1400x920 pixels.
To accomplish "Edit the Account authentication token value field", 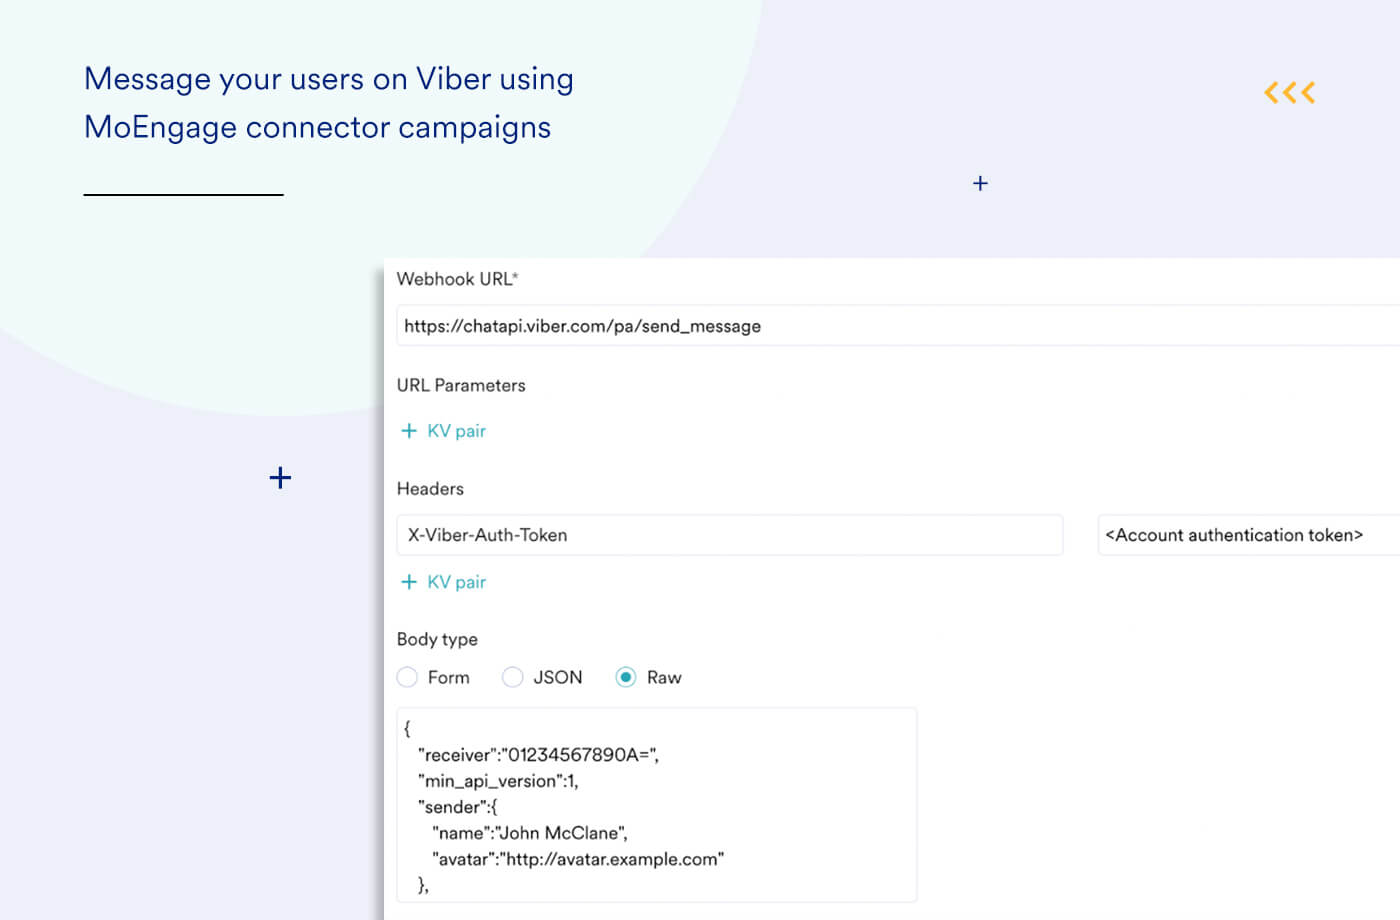I will pyautogui.click(x=1249, y=535).
